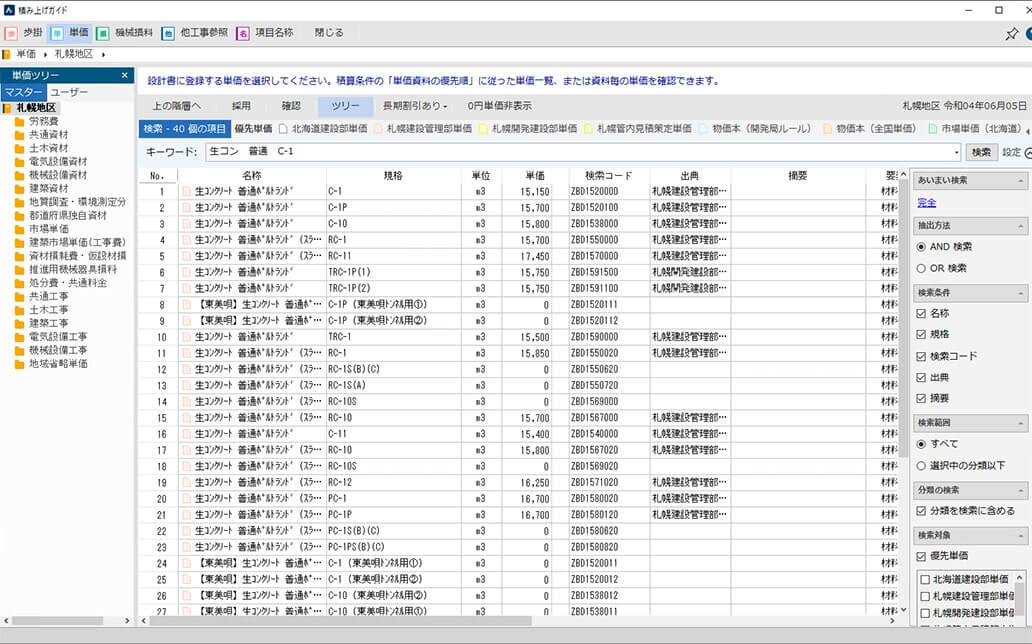Close the 単価ツリー panel with its X
This screenshot has height=644, width=1032.
point(124,75)
